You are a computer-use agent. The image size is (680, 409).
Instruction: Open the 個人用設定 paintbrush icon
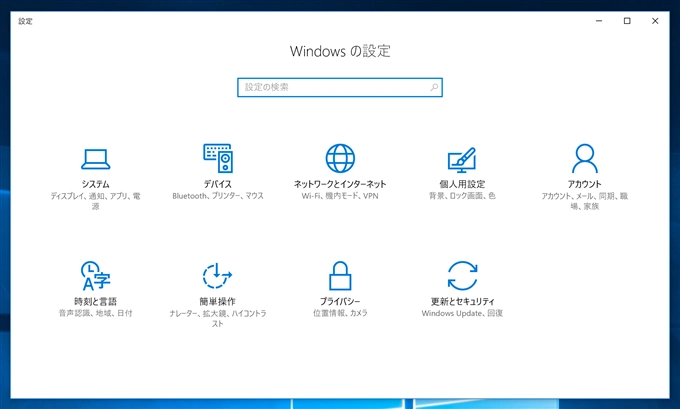coord(462,160)
